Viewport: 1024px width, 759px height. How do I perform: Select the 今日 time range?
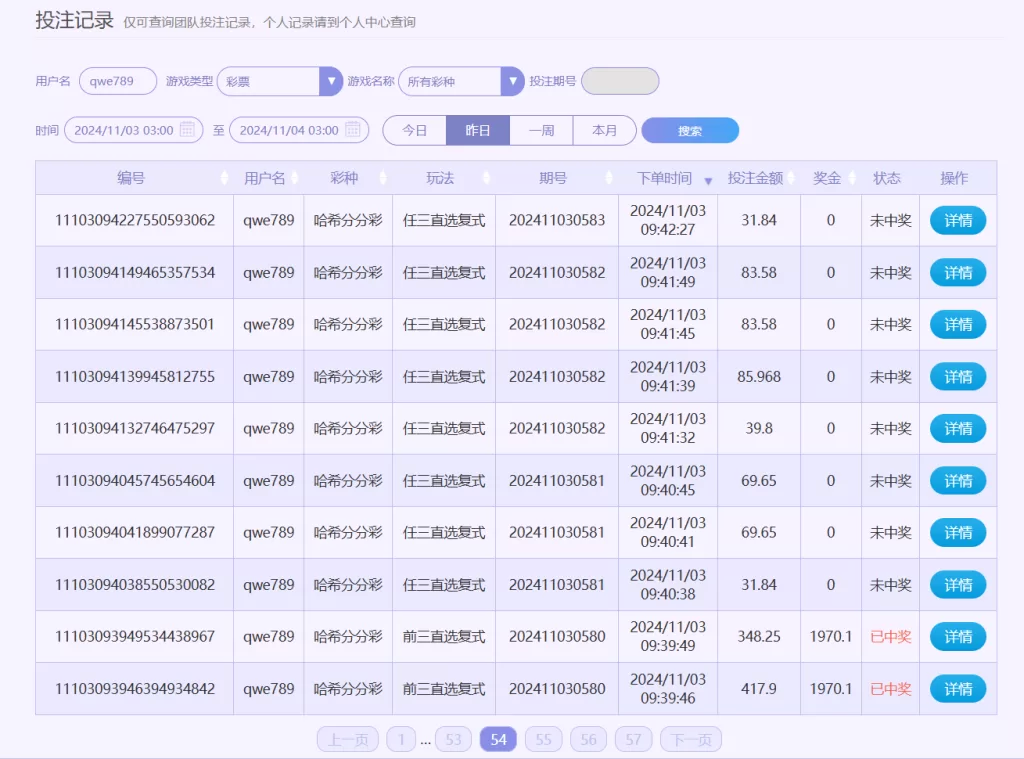coord(414,131)
